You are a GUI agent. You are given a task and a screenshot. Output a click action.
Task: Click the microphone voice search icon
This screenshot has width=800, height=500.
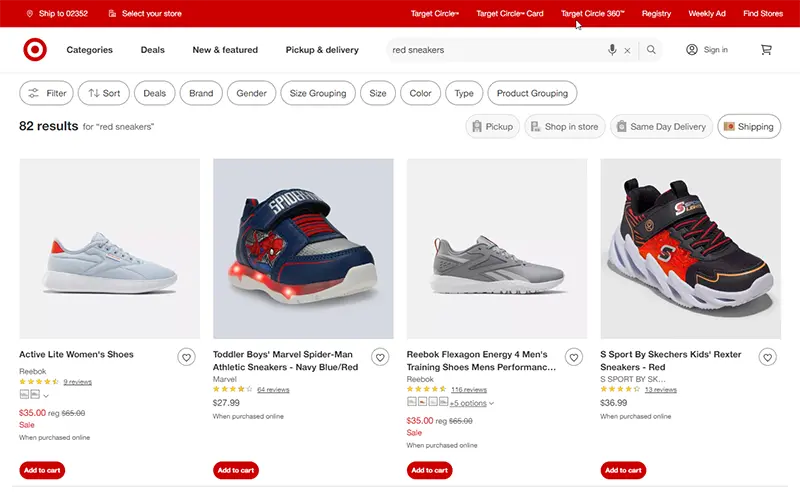612,50
